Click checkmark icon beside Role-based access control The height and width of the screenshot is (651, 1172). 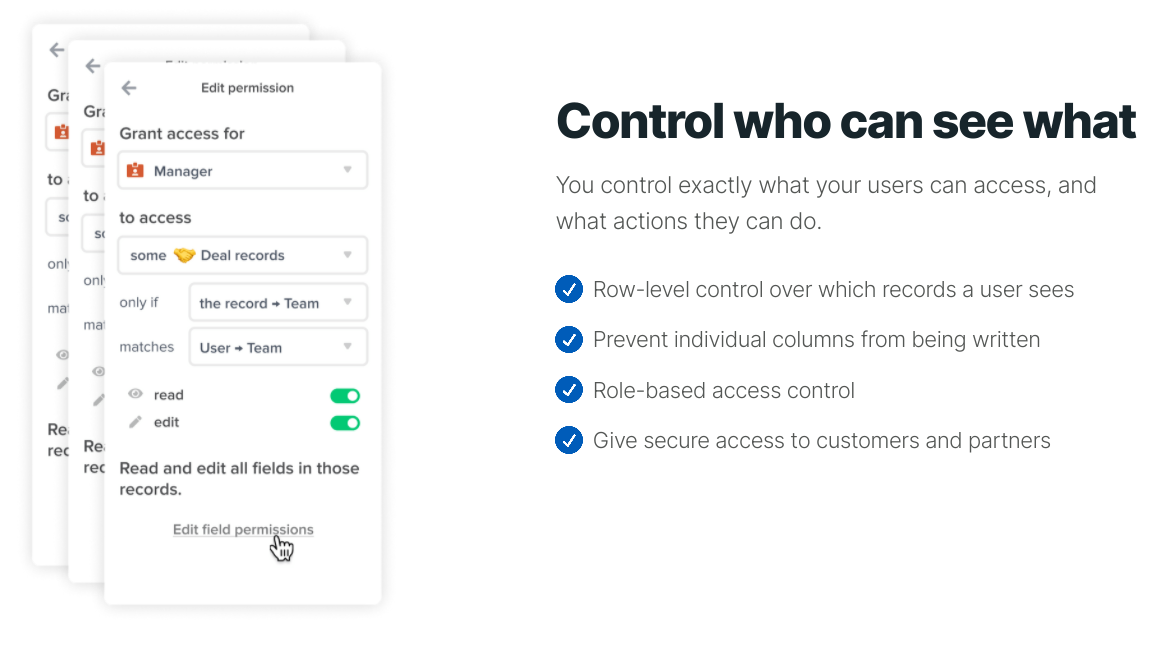tap(569, 389)
